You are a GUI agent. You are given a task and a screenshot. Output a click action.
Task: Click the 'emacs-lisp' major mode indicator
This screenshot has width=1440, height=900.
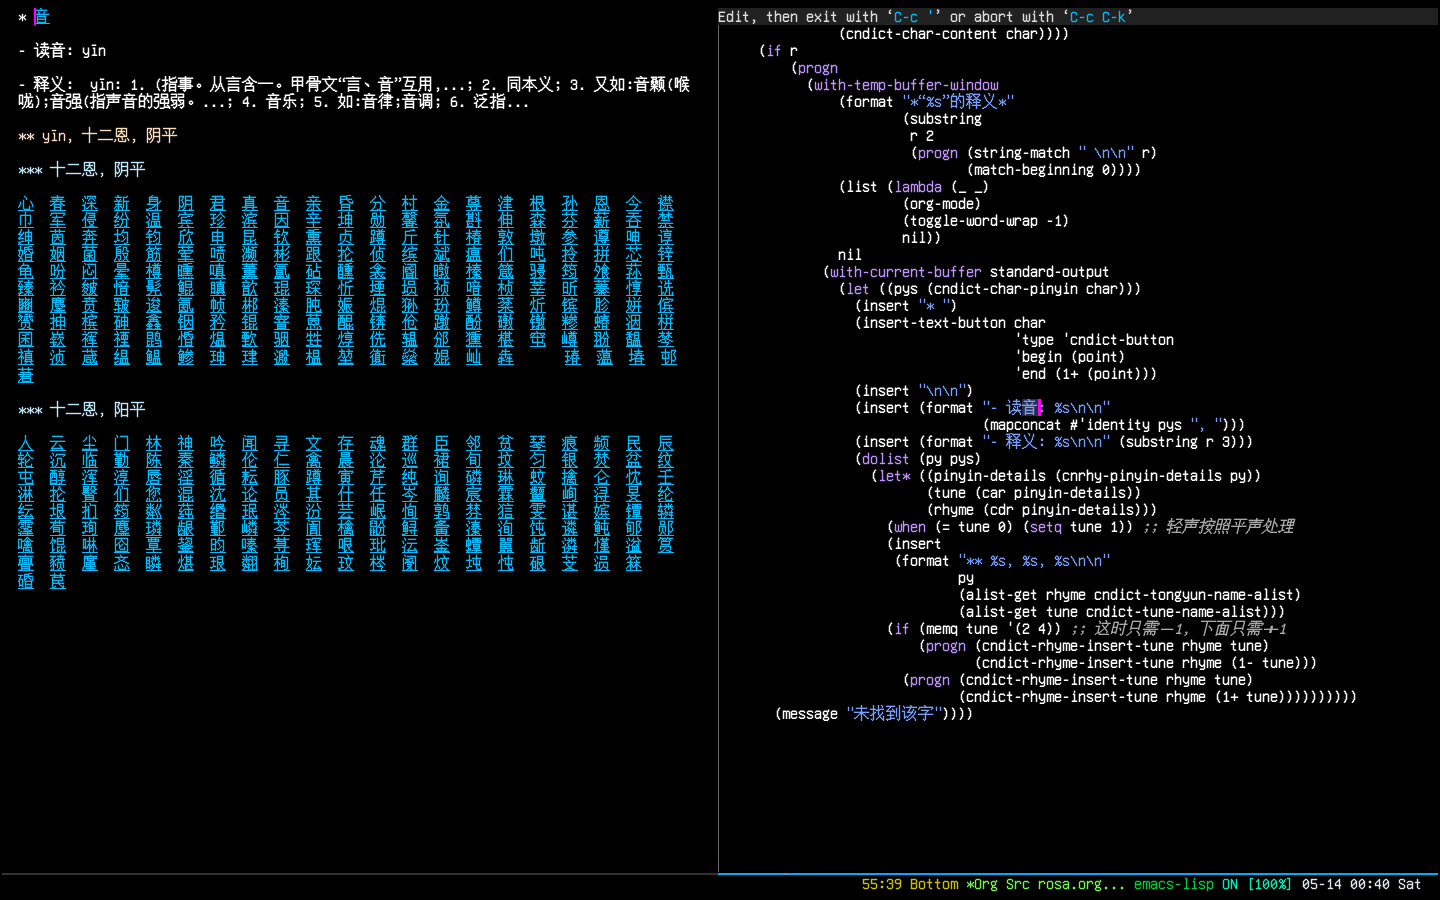tap(1174, 884)
